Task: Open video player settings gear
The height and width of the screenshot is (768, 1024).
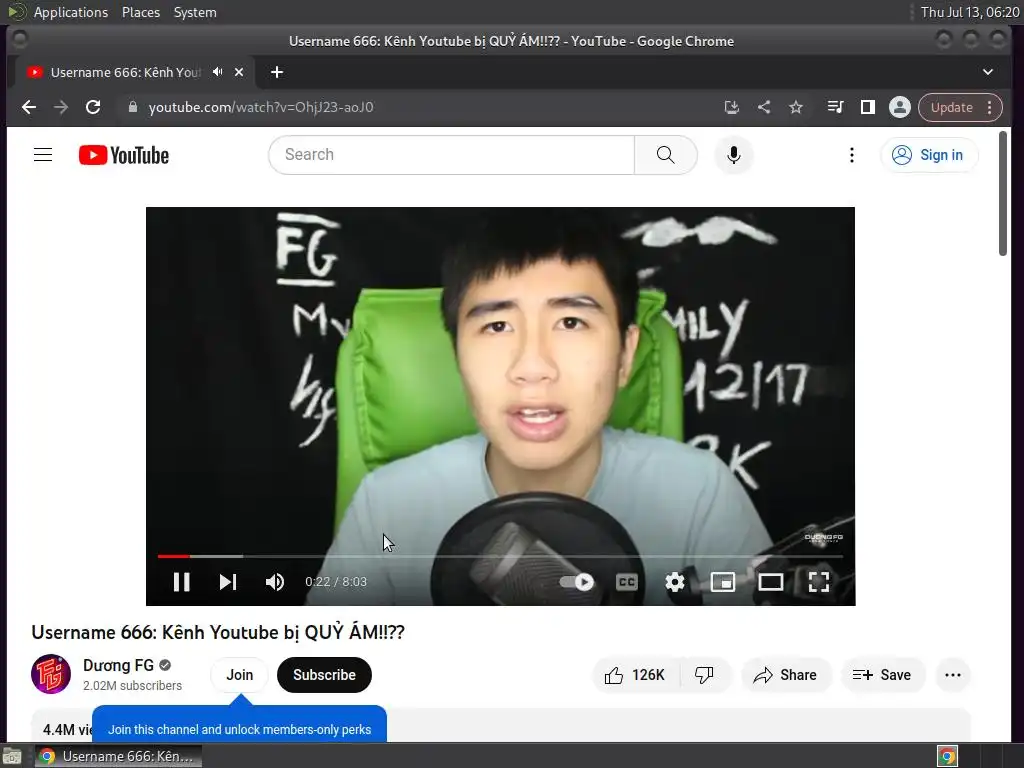Action: [x=675, y=581]
